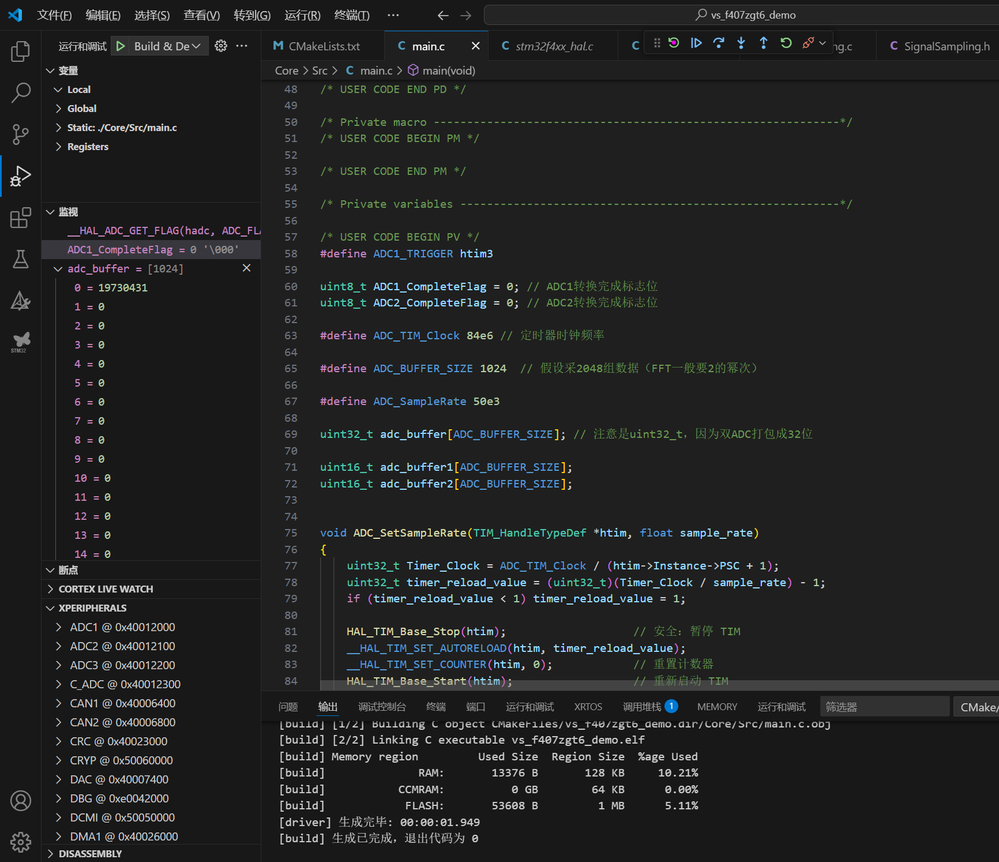Open the Extensions view
The height and width of the screenshot is (862, 999).
pyautogui.click(x=20, y=218)
